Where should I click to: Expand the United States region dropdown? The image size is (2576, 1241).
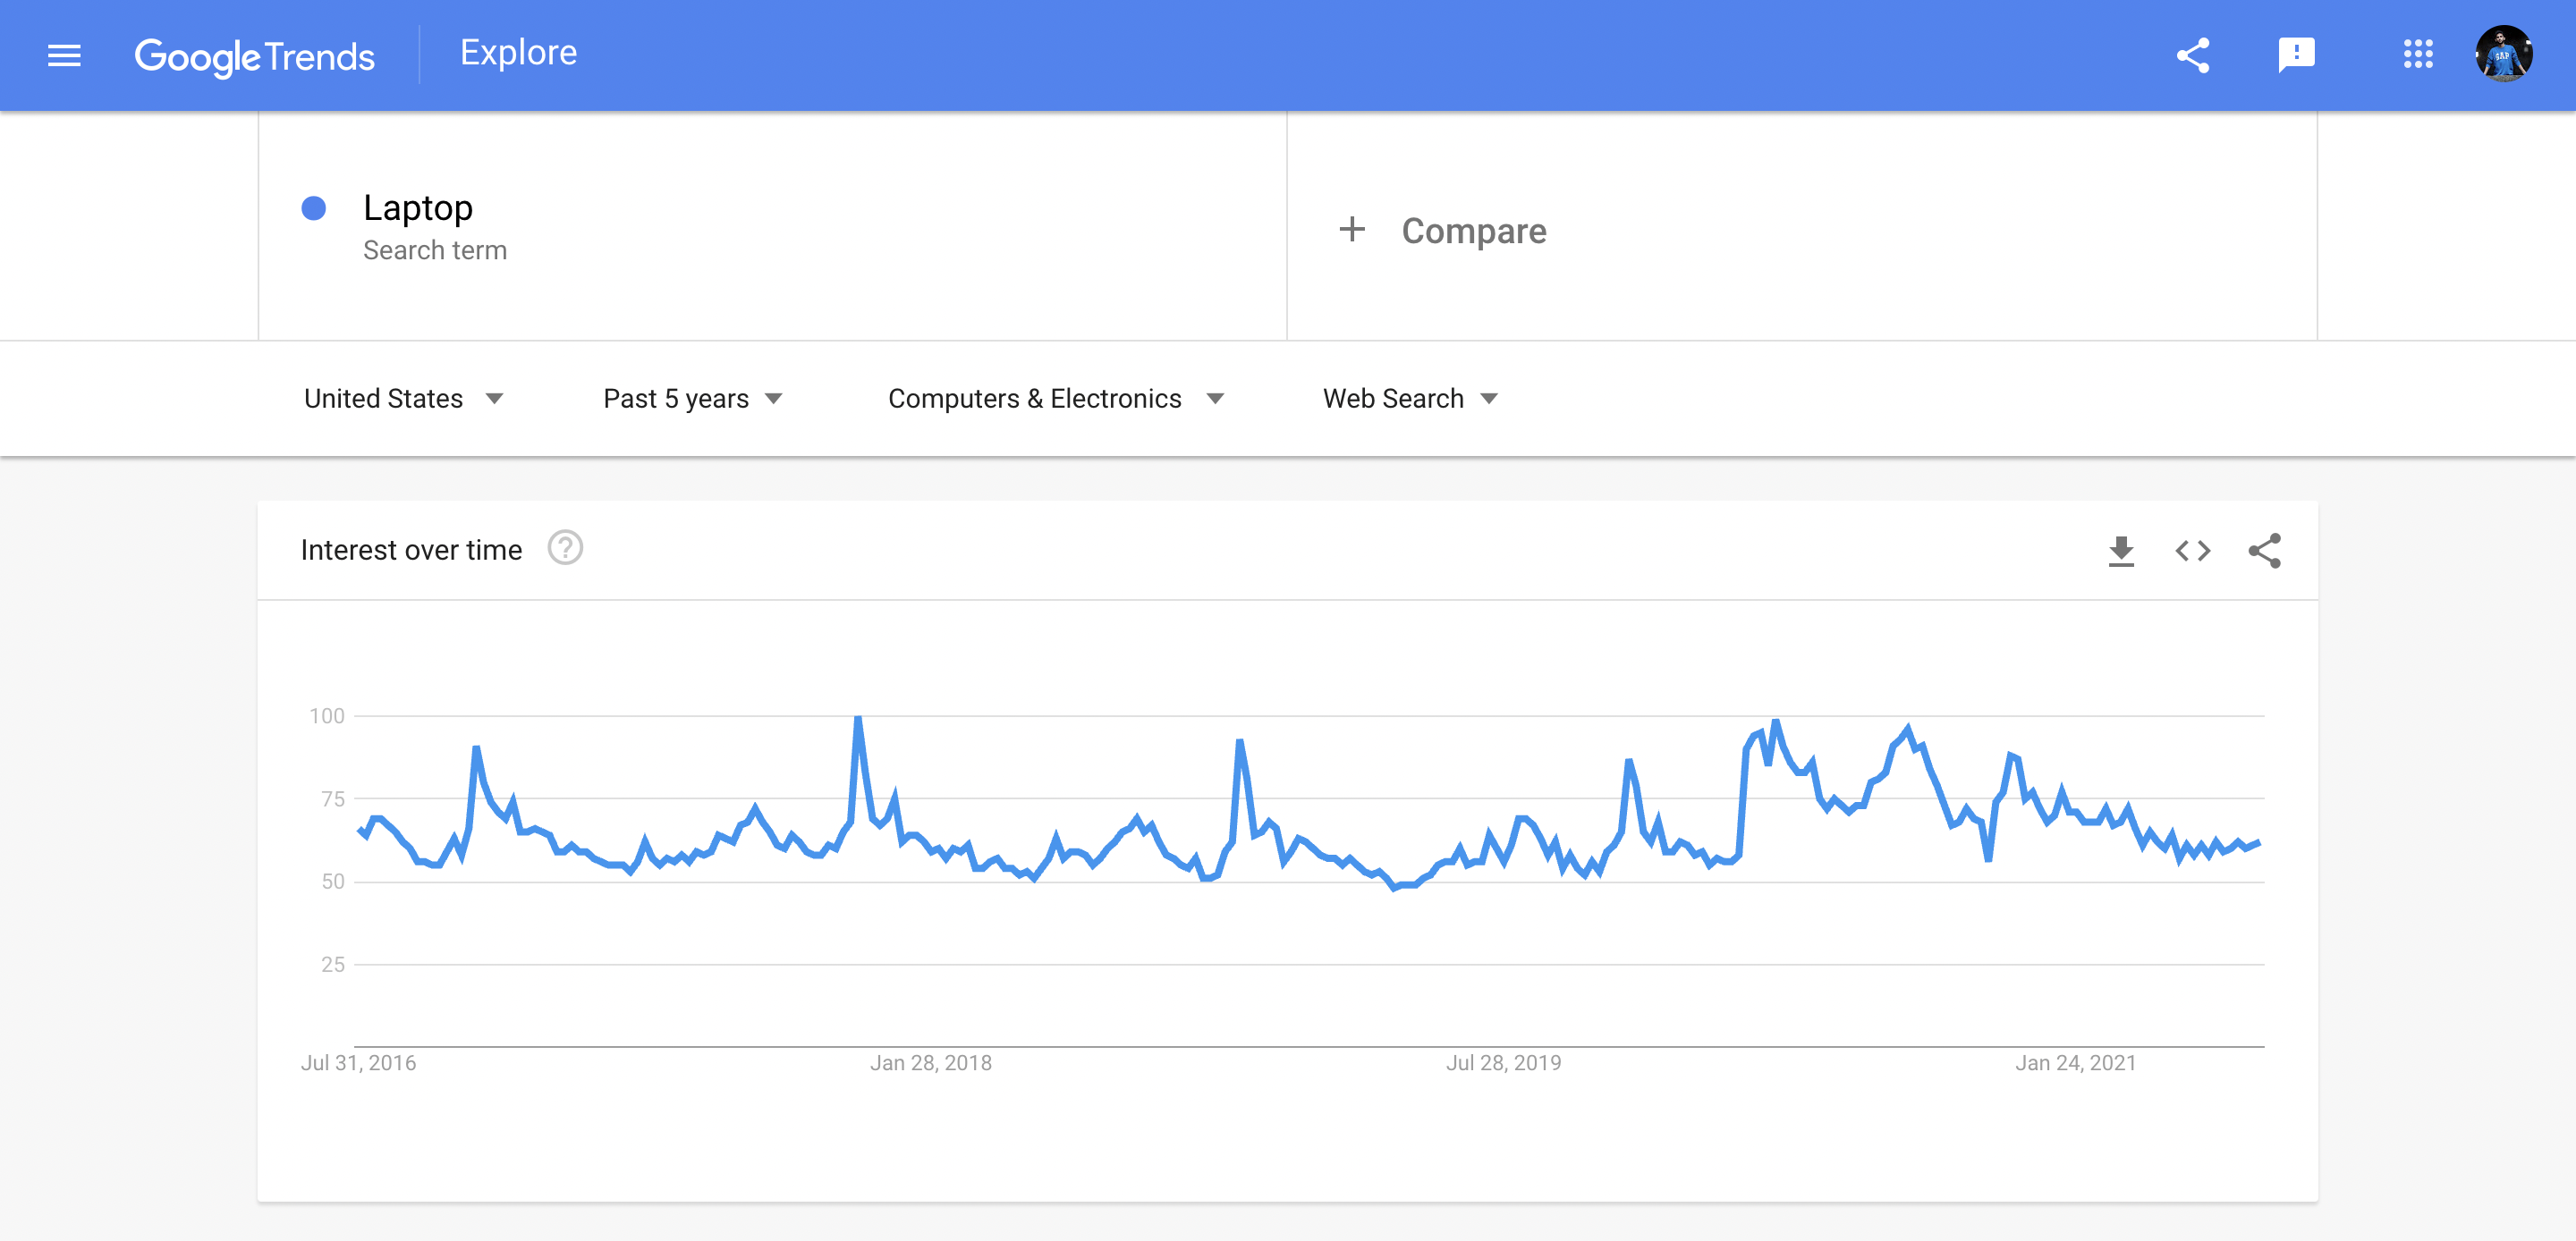[404, 399]
